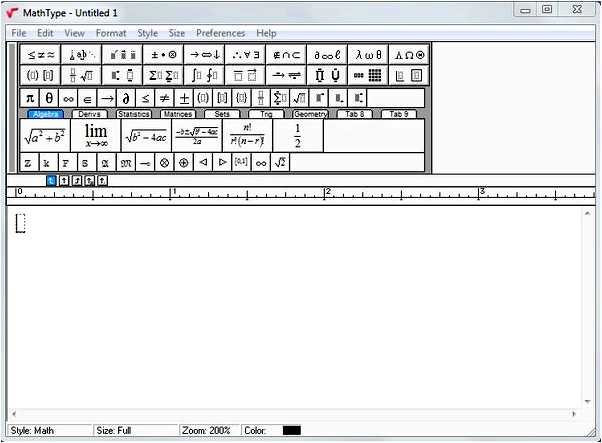Insert the not-equal symbol (≠)
This screenshot has height=443, width=602.
(x=165, y=98)
